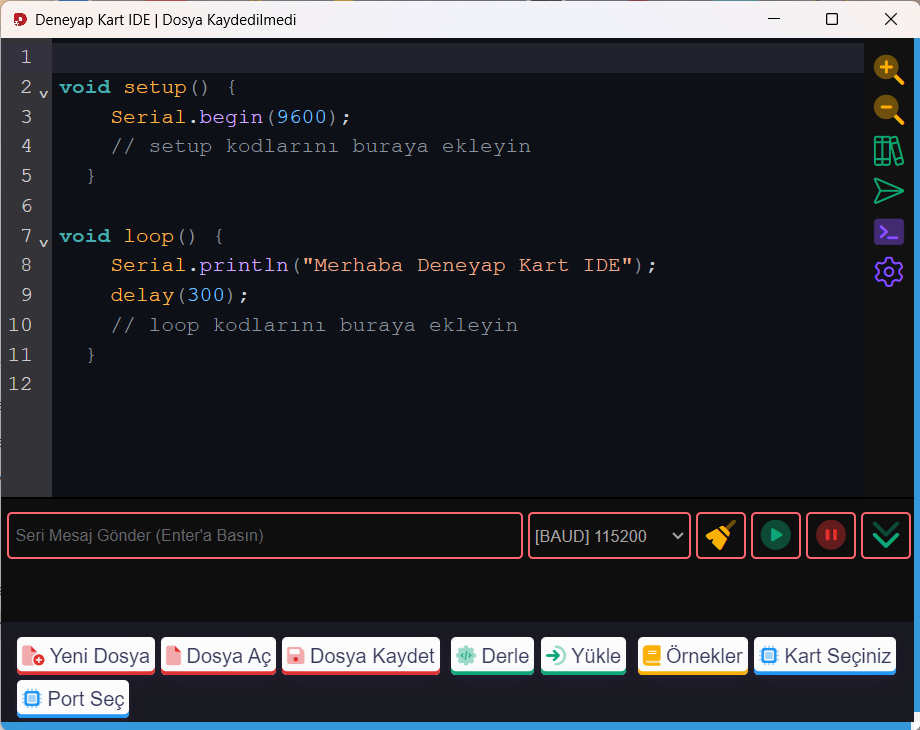Save file with Dosya Kaydet
The width and height of the screenshot is (920, 730).
361,655
